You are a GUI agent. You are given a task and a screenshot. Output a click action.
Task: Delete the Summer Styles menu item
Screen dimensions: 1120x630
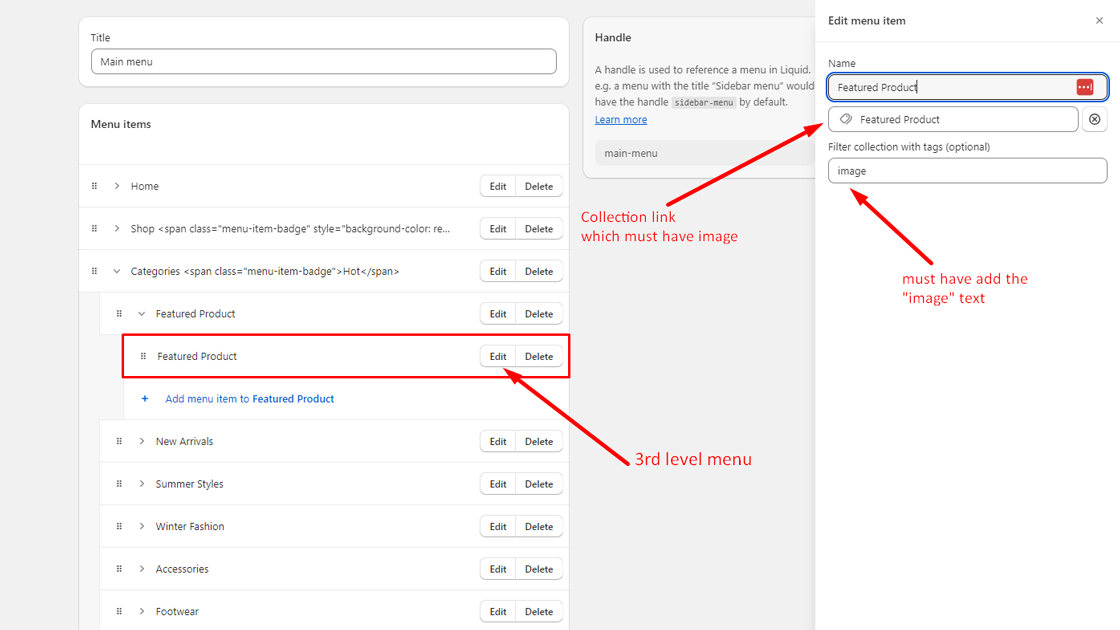point(539,484)
